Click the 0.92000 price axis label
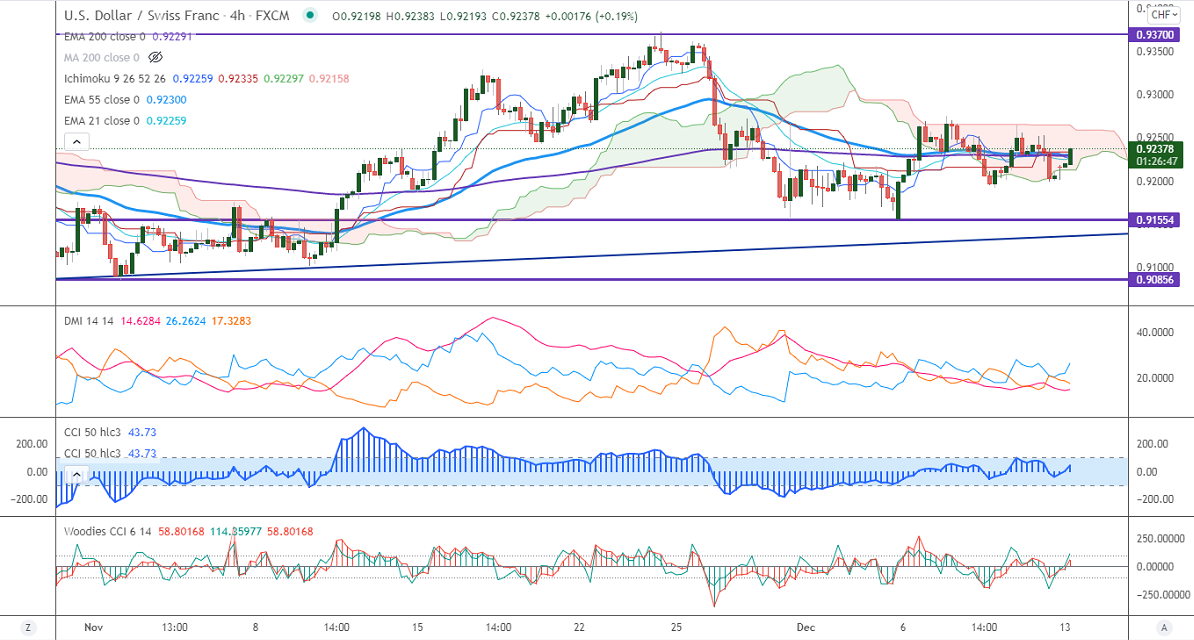 point(1154,181)
